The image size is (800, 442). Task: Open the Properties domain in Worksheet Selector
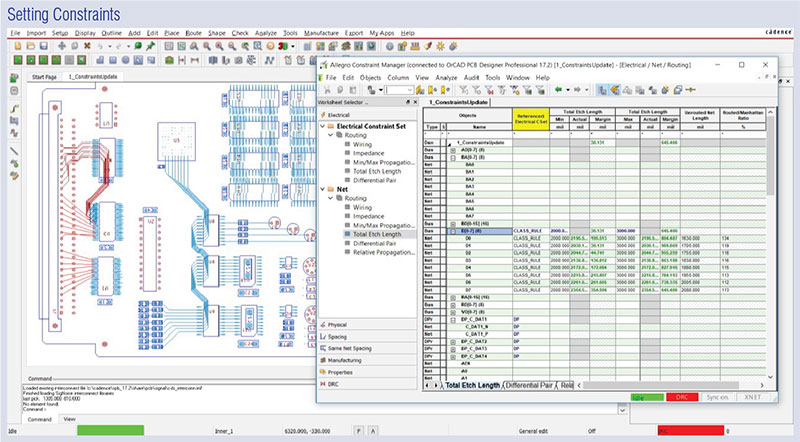pos(367,372)
